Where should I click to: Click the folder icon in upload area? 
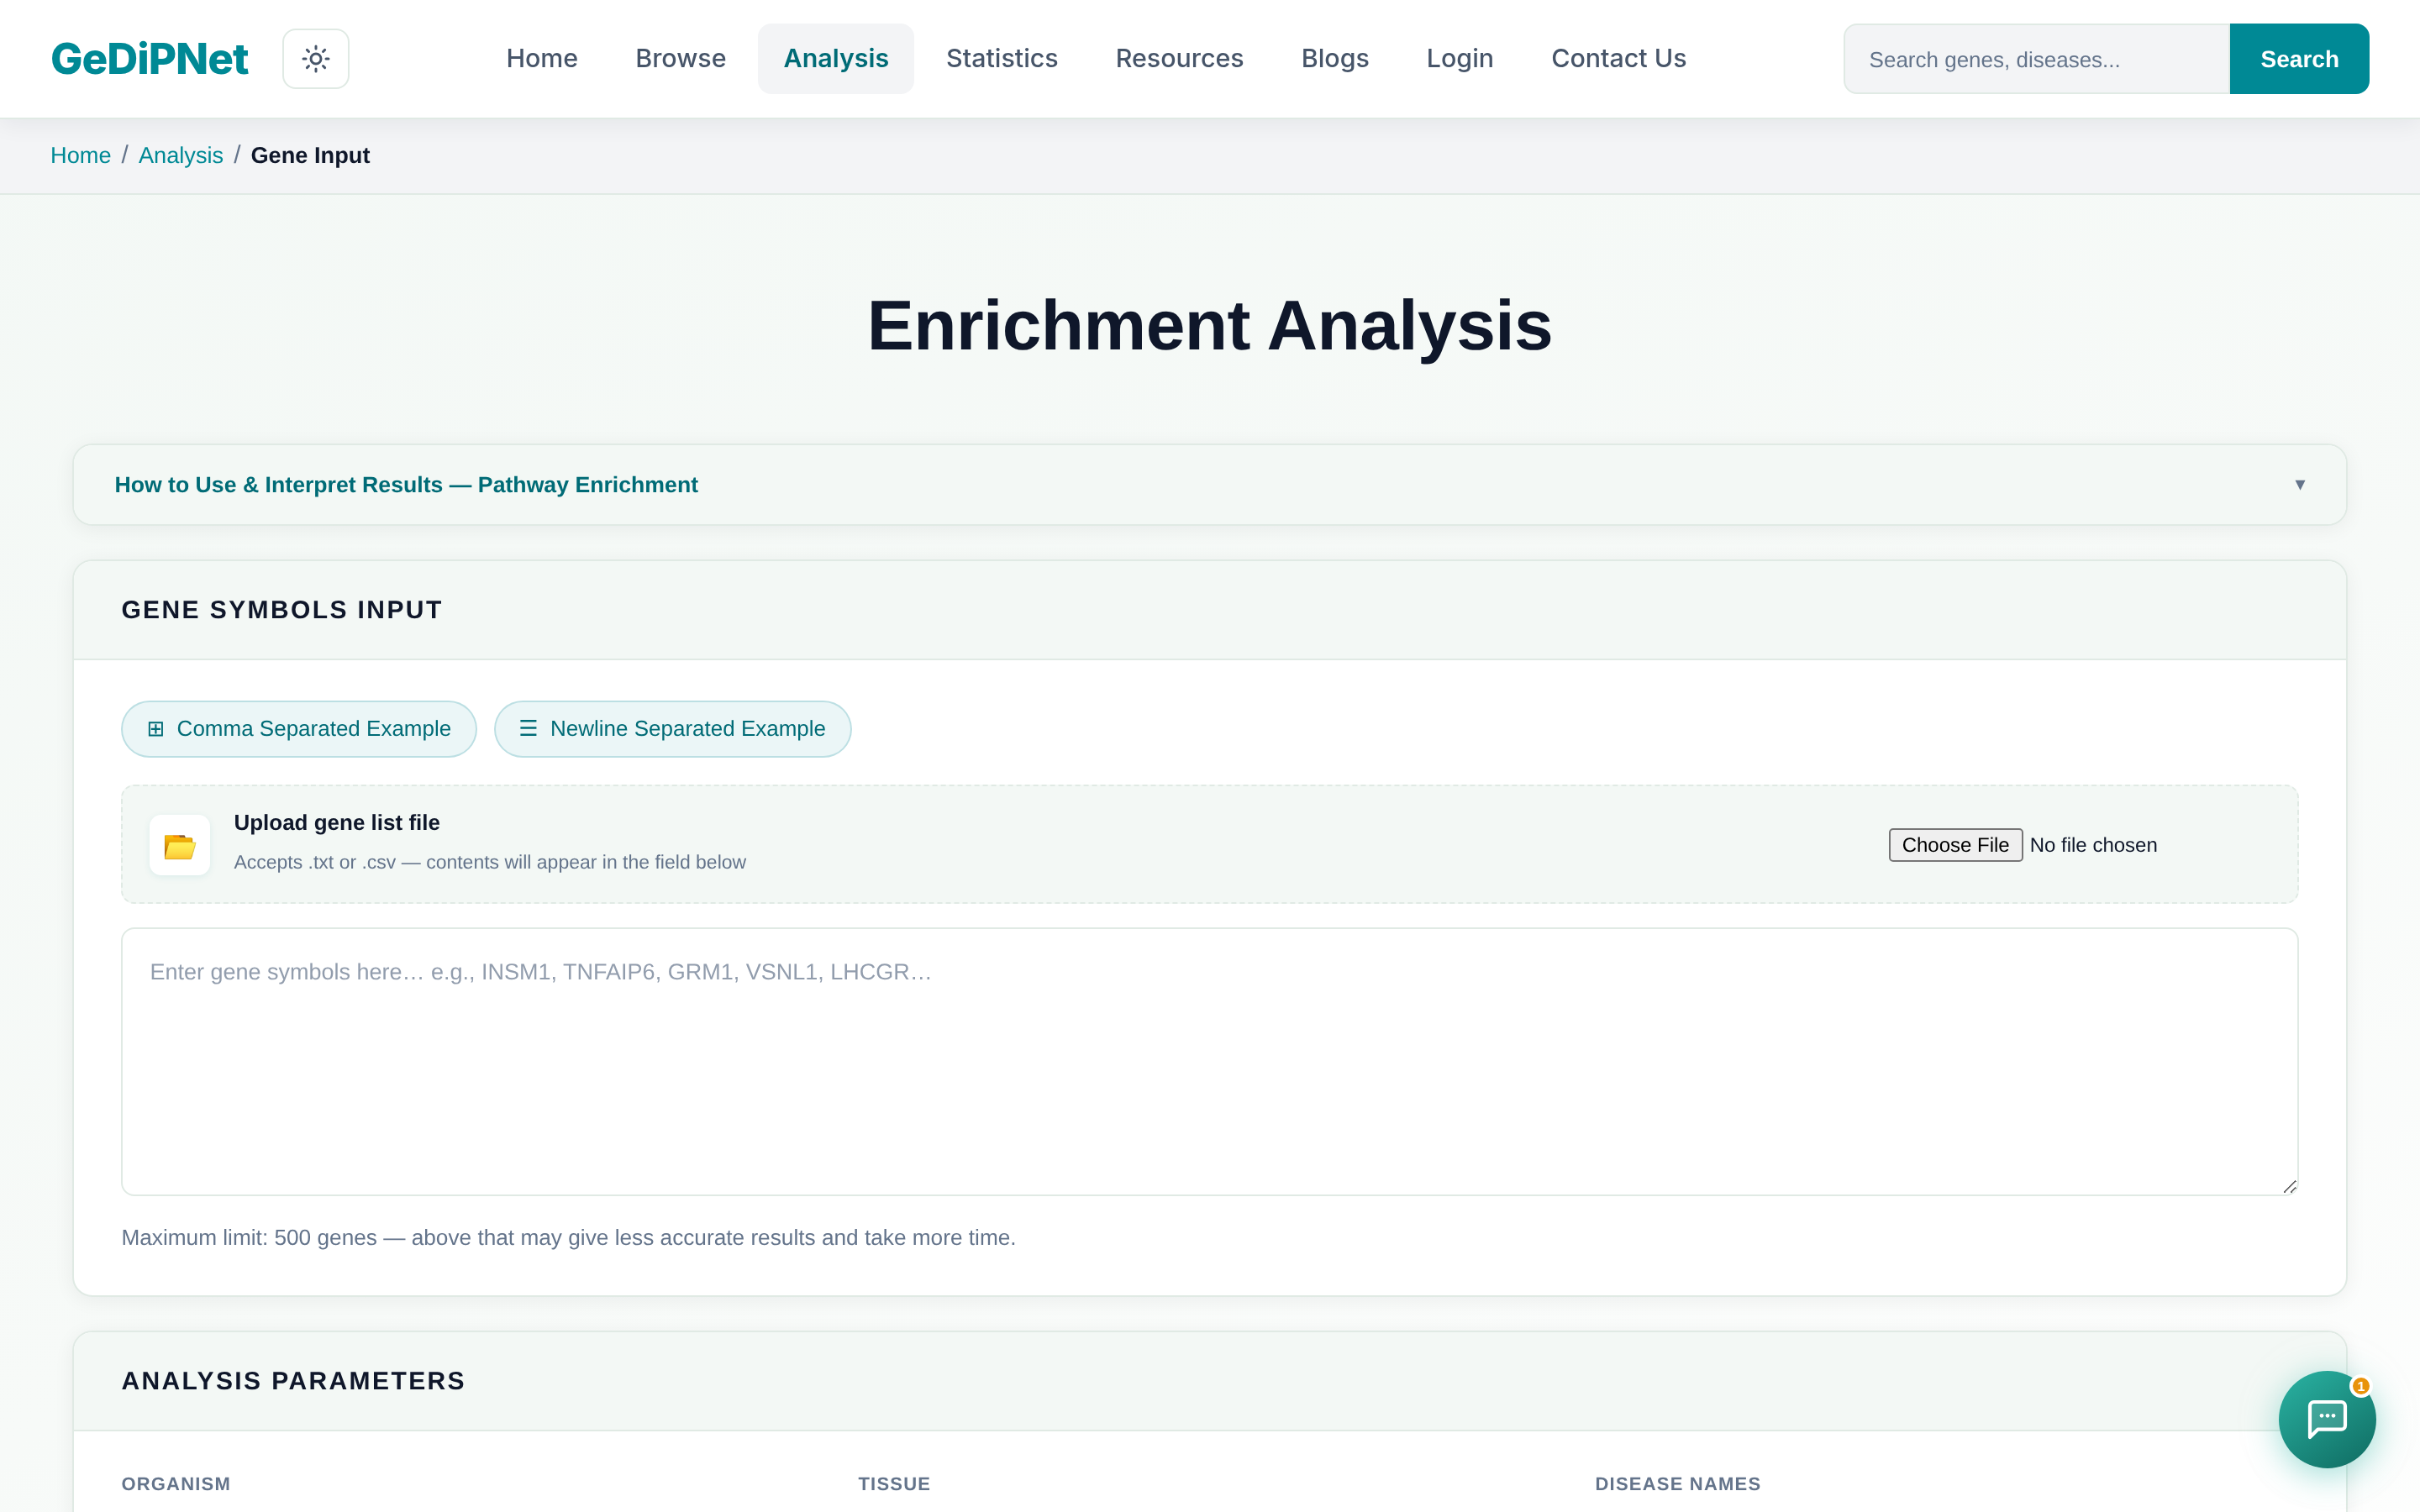pos(180,845)
